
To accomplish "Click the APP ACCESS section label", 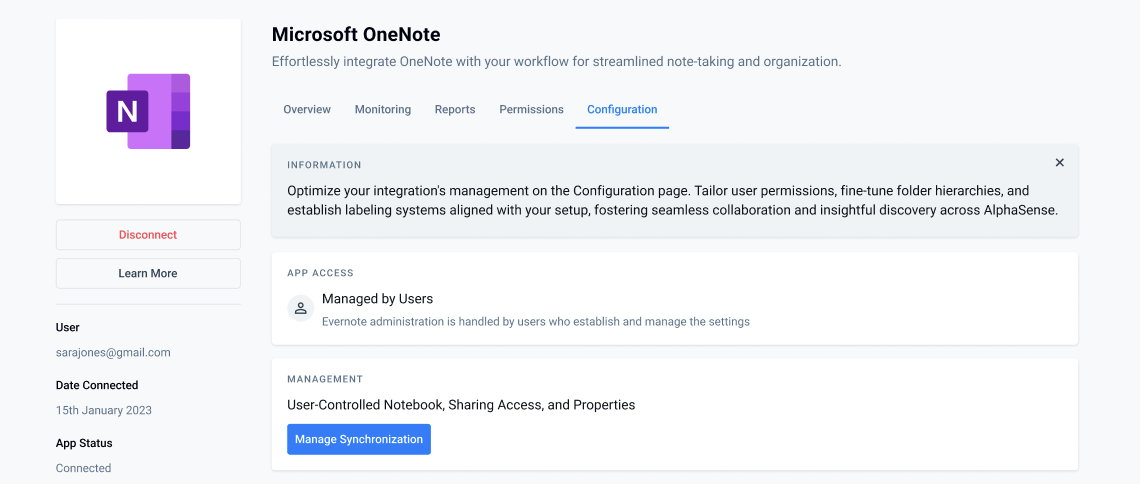I will point(321,273).
